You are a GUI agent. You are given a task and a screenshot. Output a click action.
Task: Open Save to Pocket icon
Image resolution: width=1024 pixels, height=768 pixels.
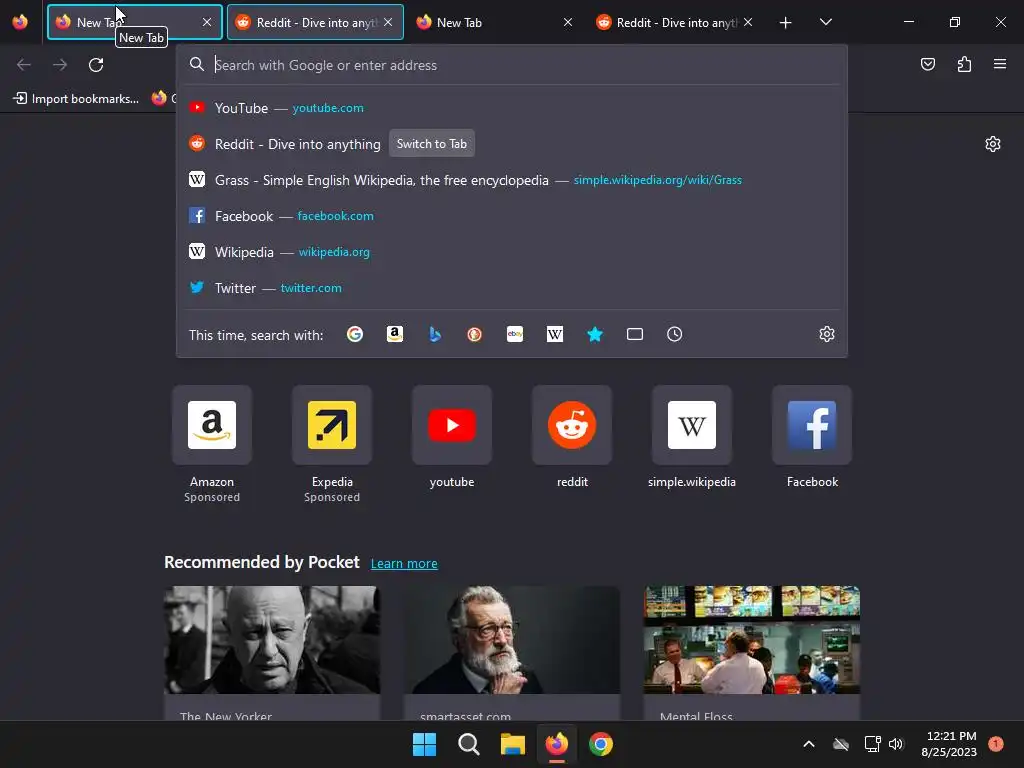927,64
